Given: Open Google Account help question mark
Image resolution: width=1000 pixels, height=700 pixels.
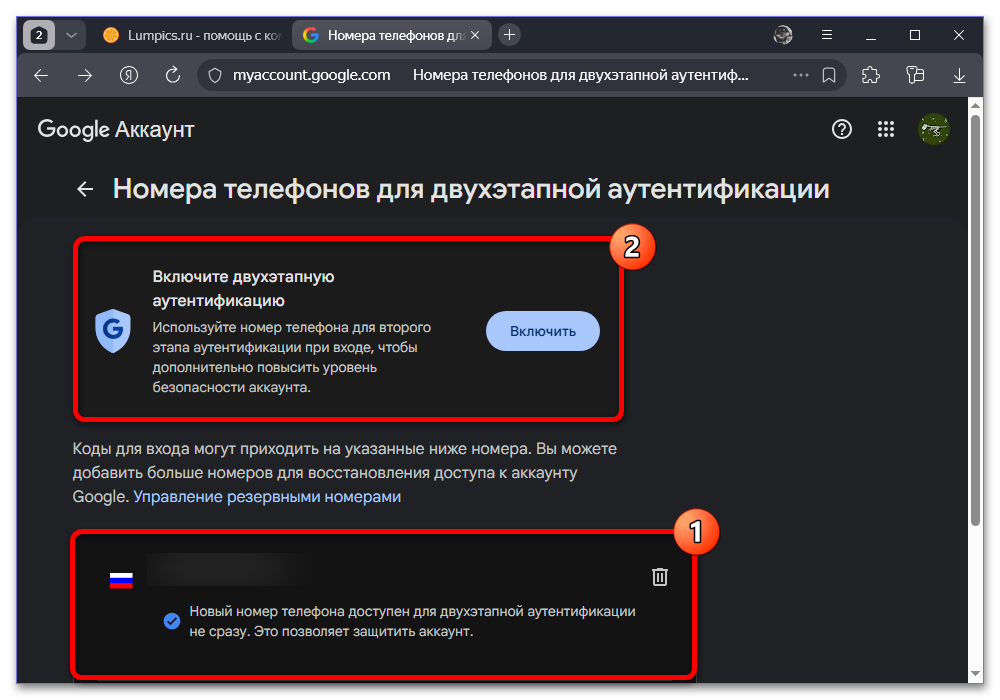Looking at the screenshot, I should click(x=842, y=129).
